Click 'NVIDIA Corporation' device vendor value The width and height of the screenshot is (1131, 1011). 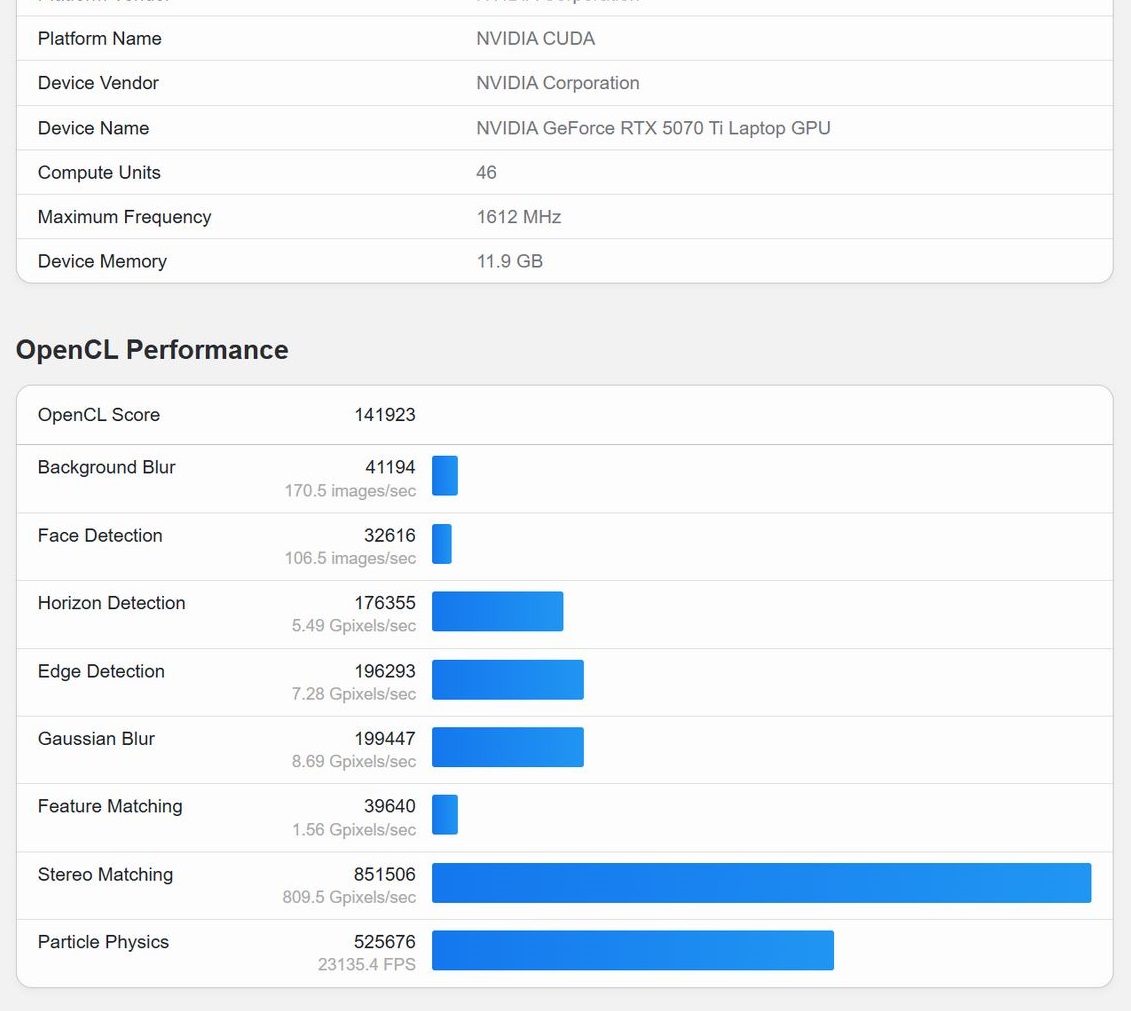(558, 83)
